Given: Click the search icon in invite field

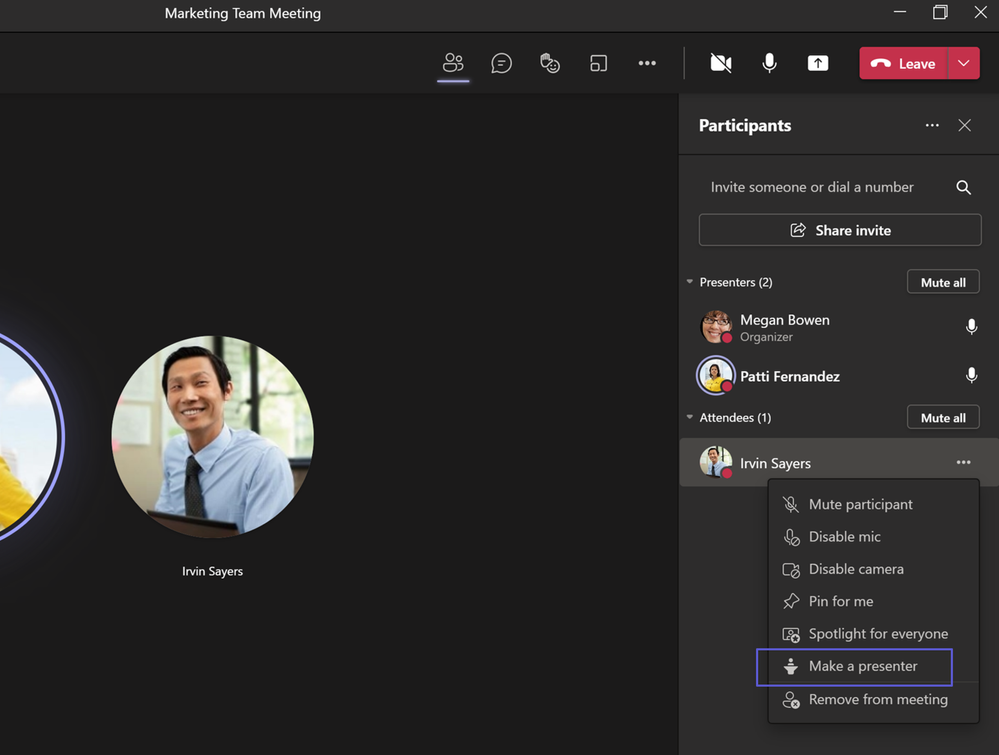Looking at the screenshot, I should click(963, 187).
